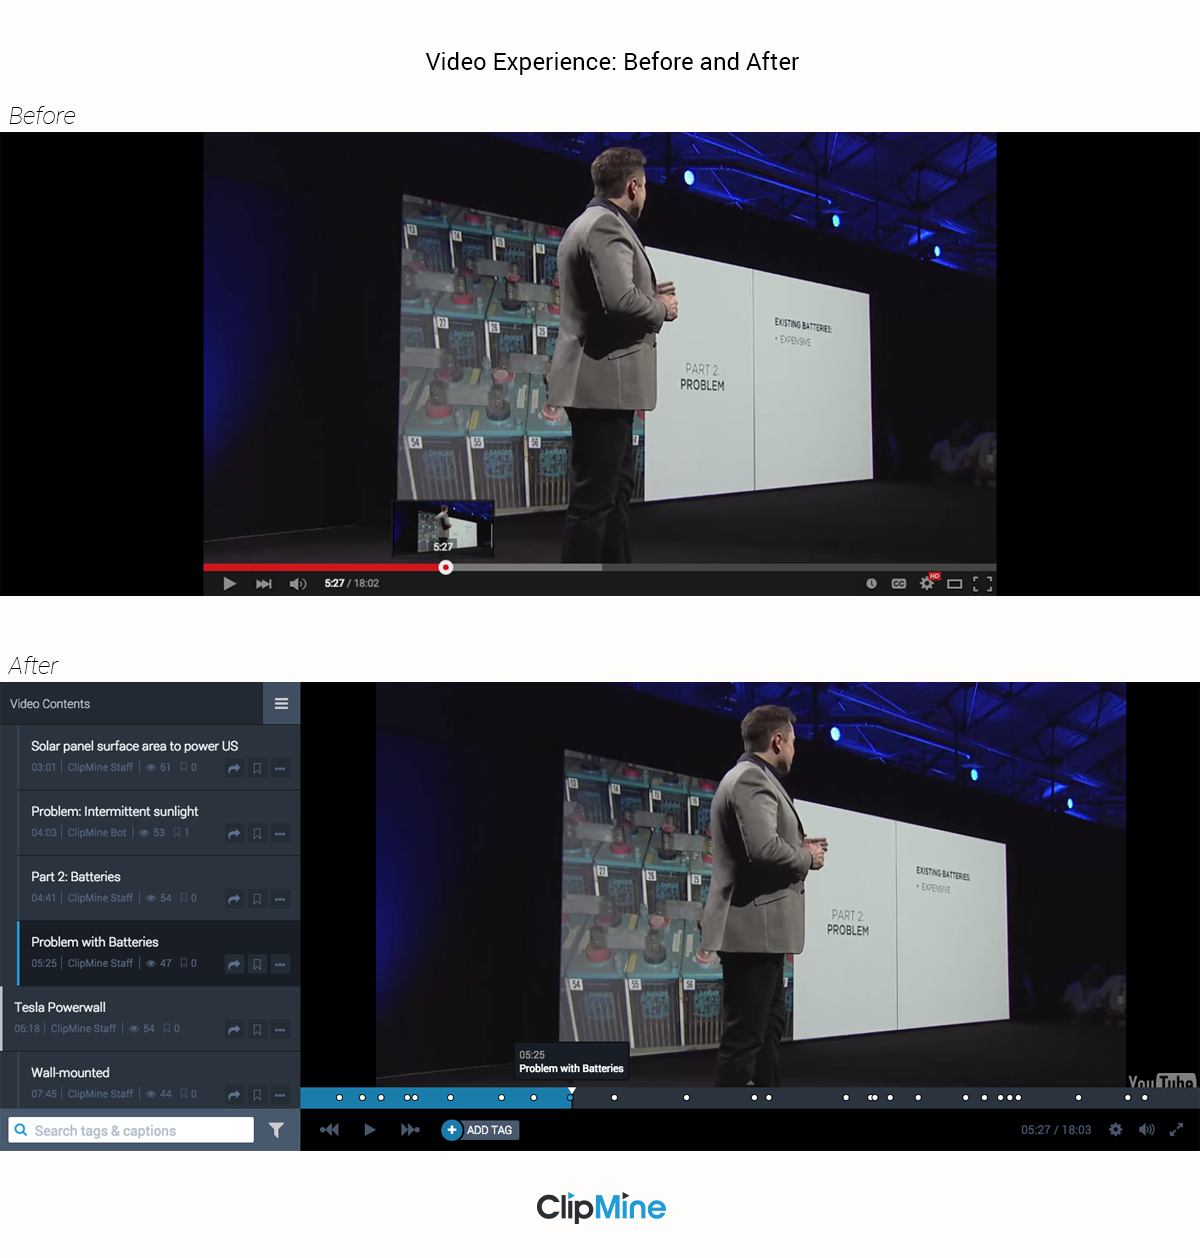This screenshot has width=1200, height=1258.
Task: Open more options for Wall-mounted tag
Action: click(280, 1095)
